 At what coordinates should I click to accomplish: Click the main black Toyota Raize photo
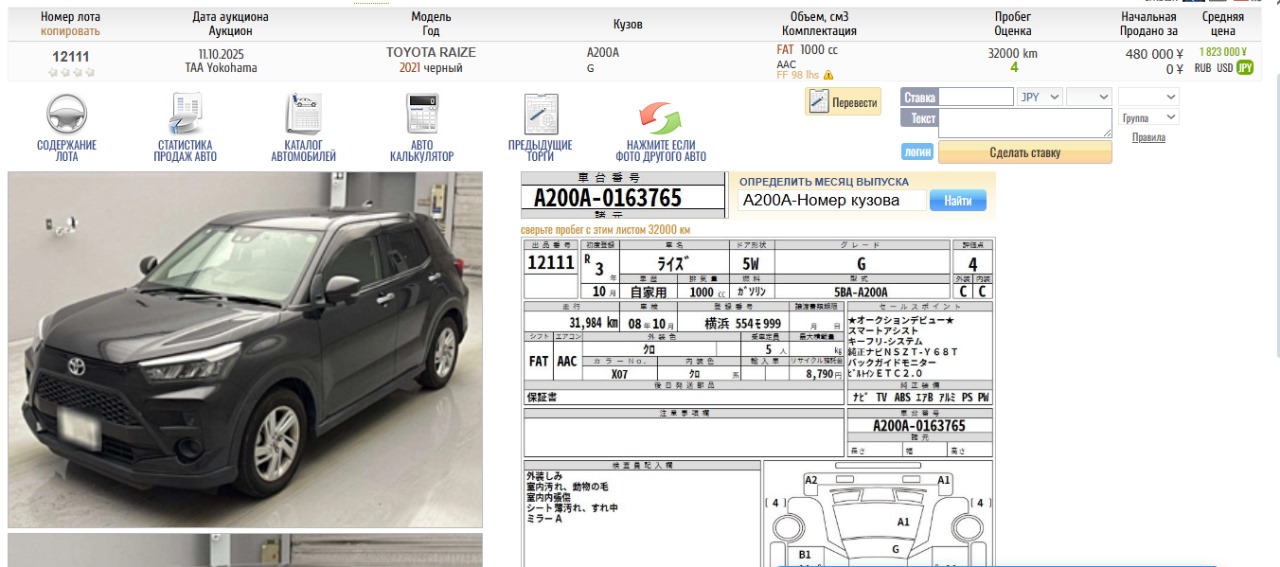pos(245,349)
